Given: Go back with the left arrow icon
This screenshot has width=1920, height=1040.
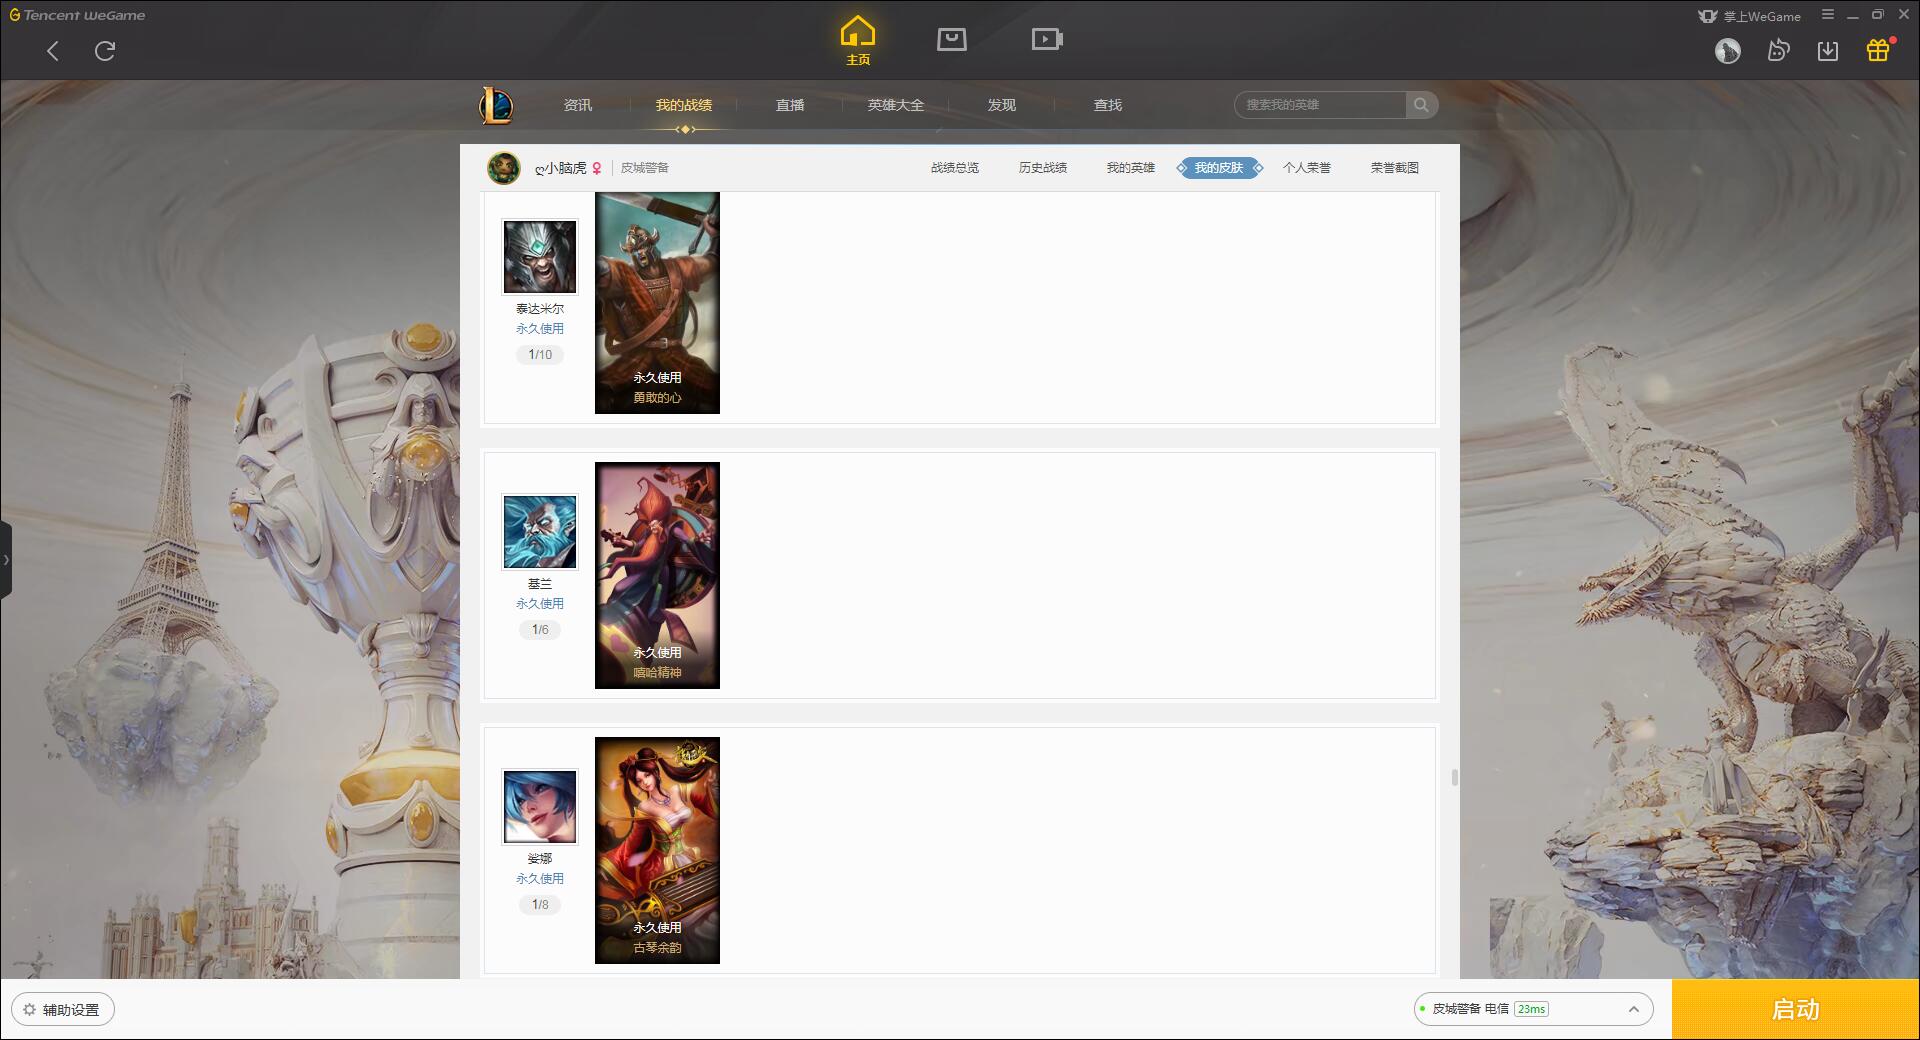Looking at the screenshot, I should tap(53, 51).
